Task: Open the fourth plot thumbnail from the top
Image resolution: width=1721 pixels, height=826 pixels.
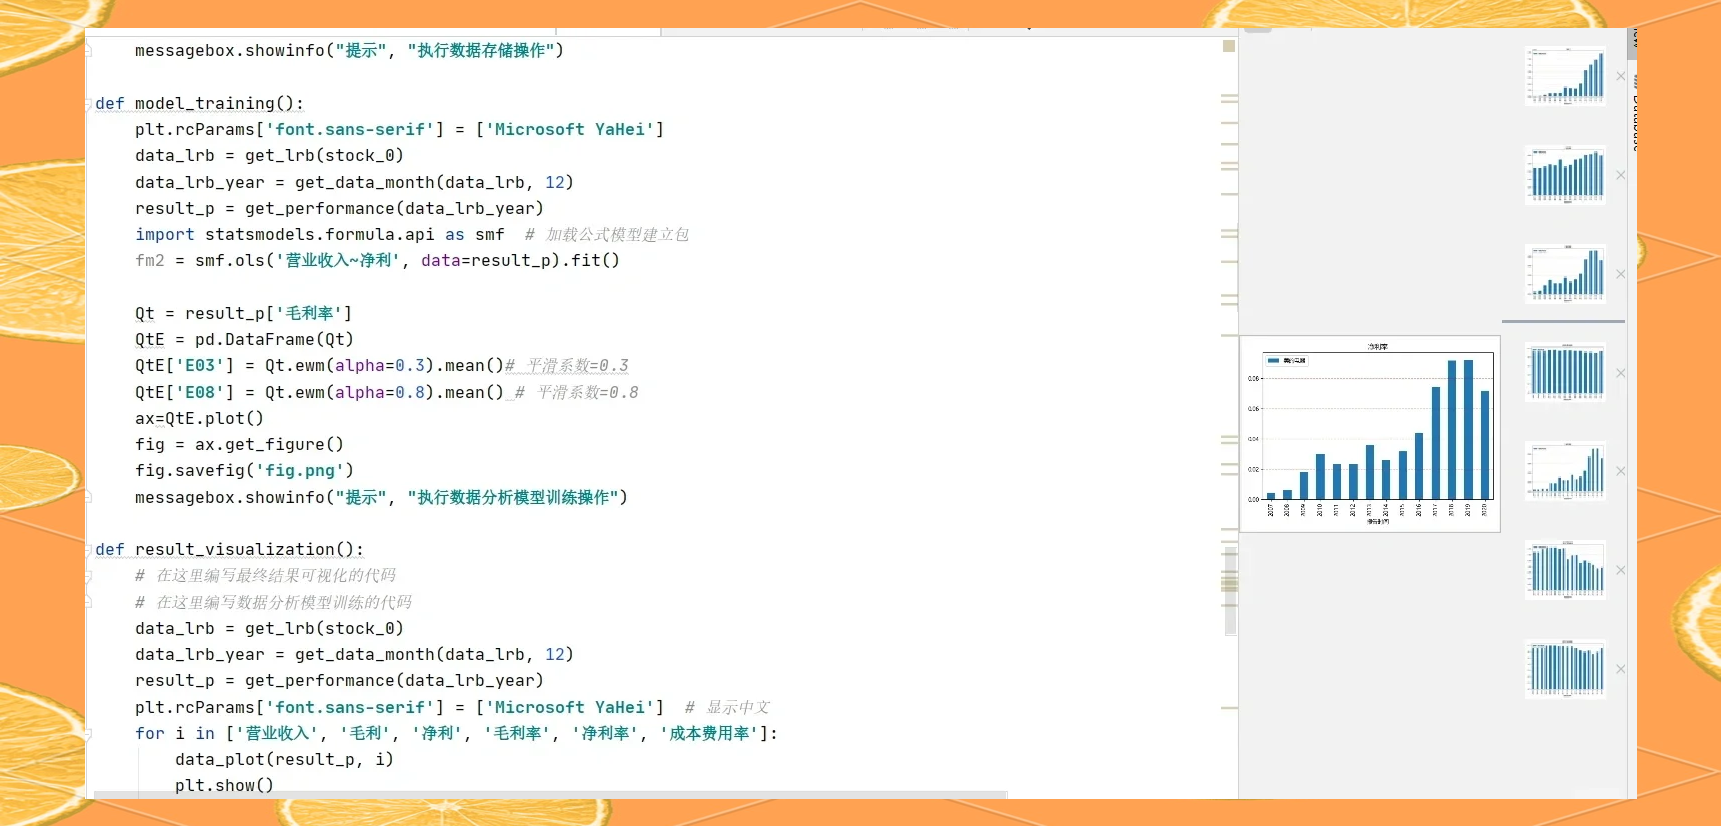Action: coord(1566,372)
